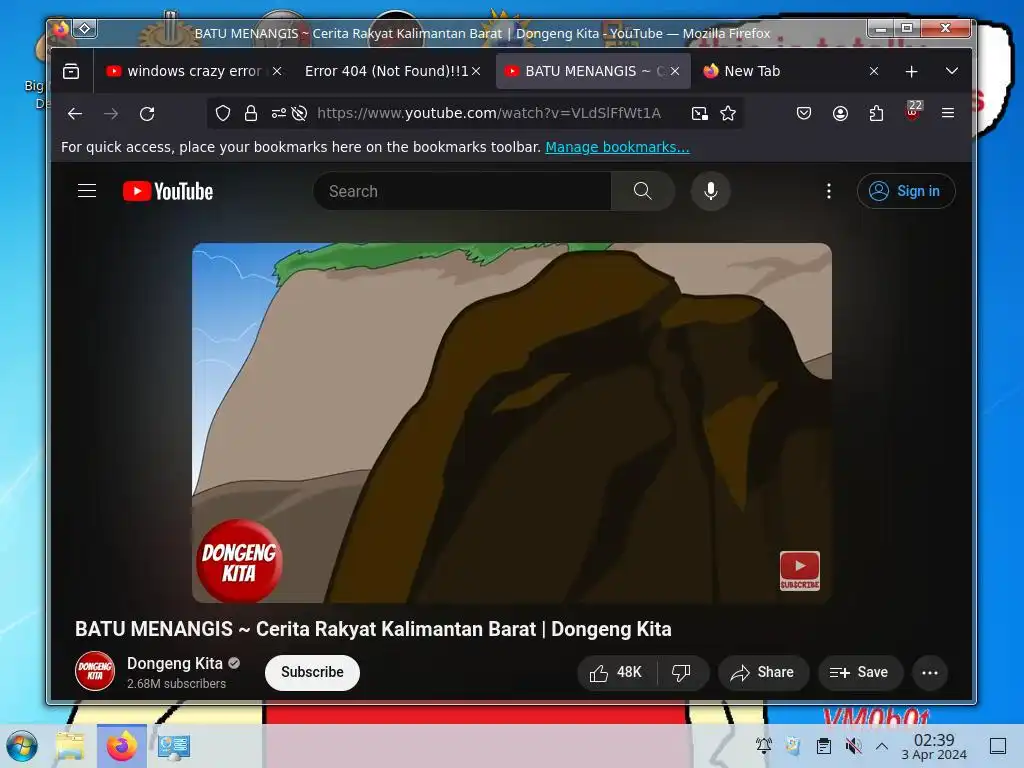Open YouTube guide sidebar menu
The width and height of the screenshot is (1024, 768).
(x=87, y=191)
